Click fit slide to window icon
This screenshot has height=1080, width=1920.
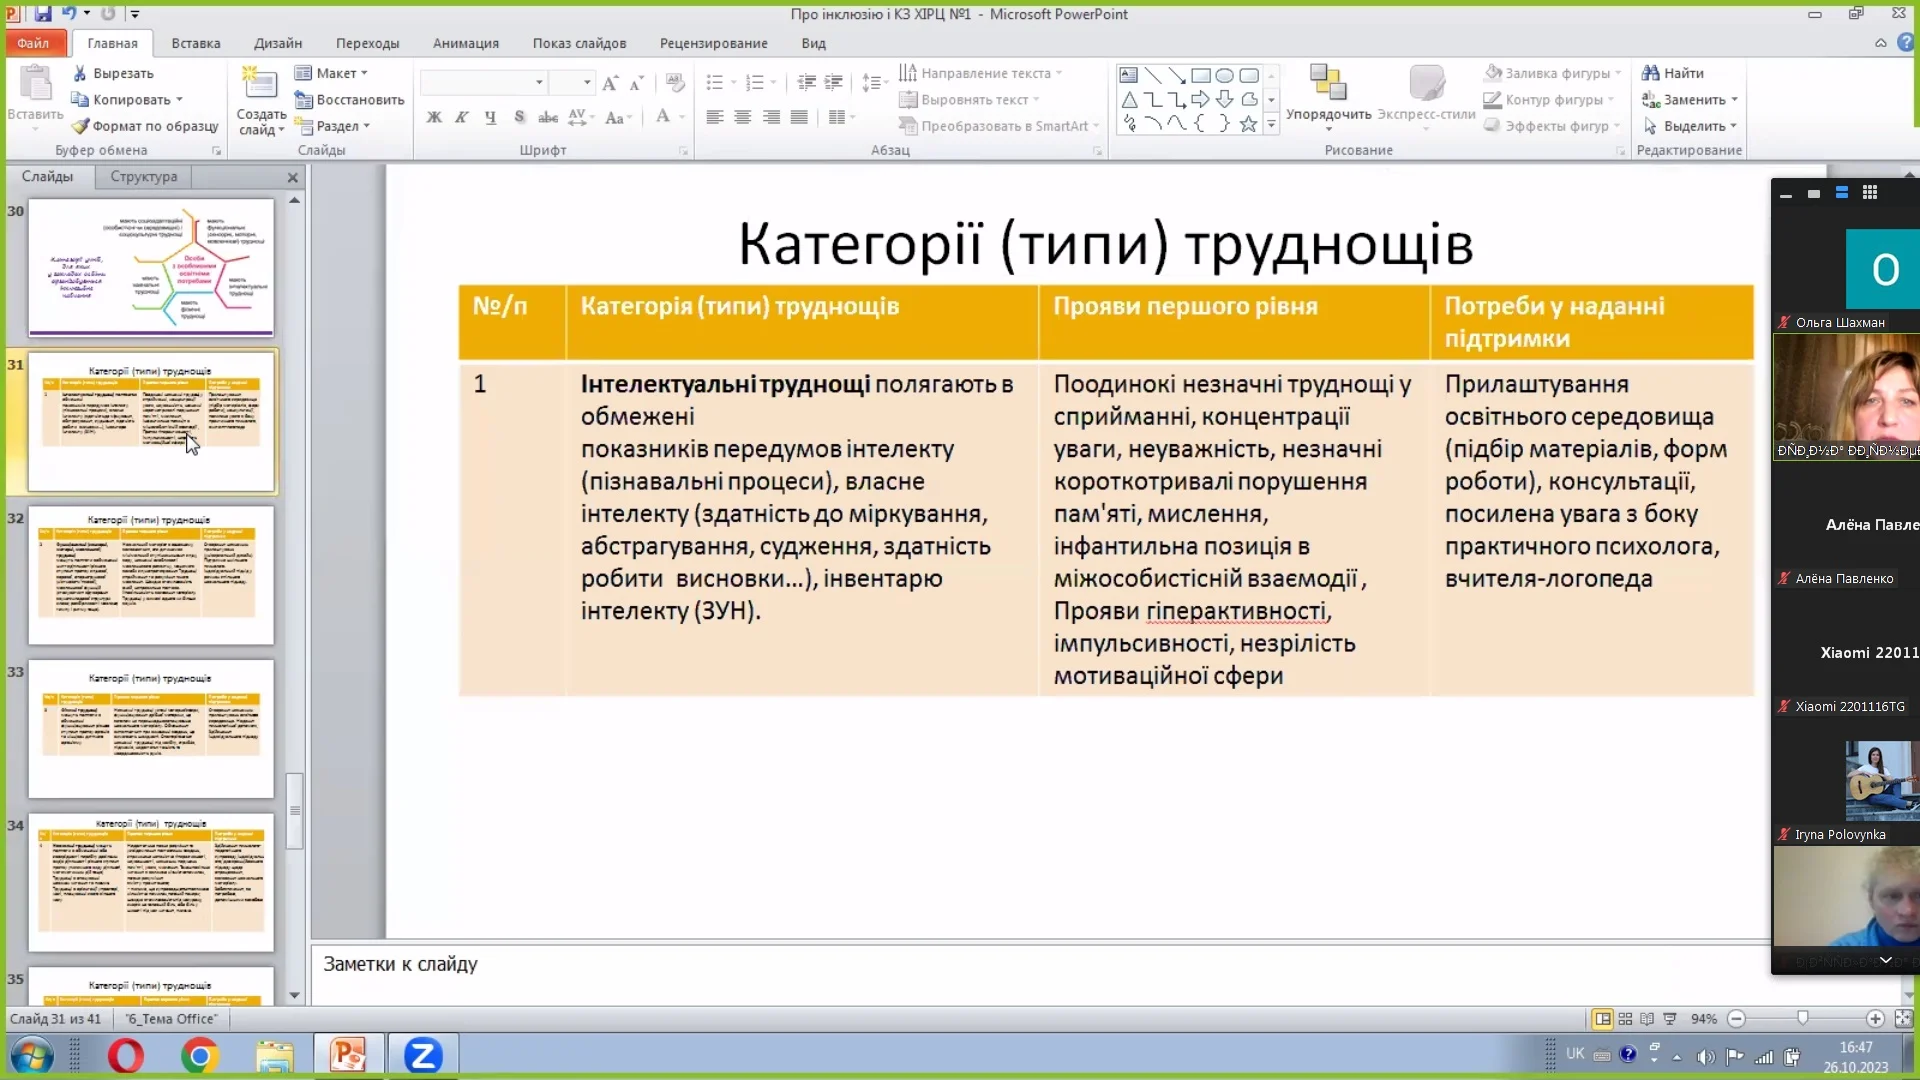pyautogui.click(x=1903, y=1019)
